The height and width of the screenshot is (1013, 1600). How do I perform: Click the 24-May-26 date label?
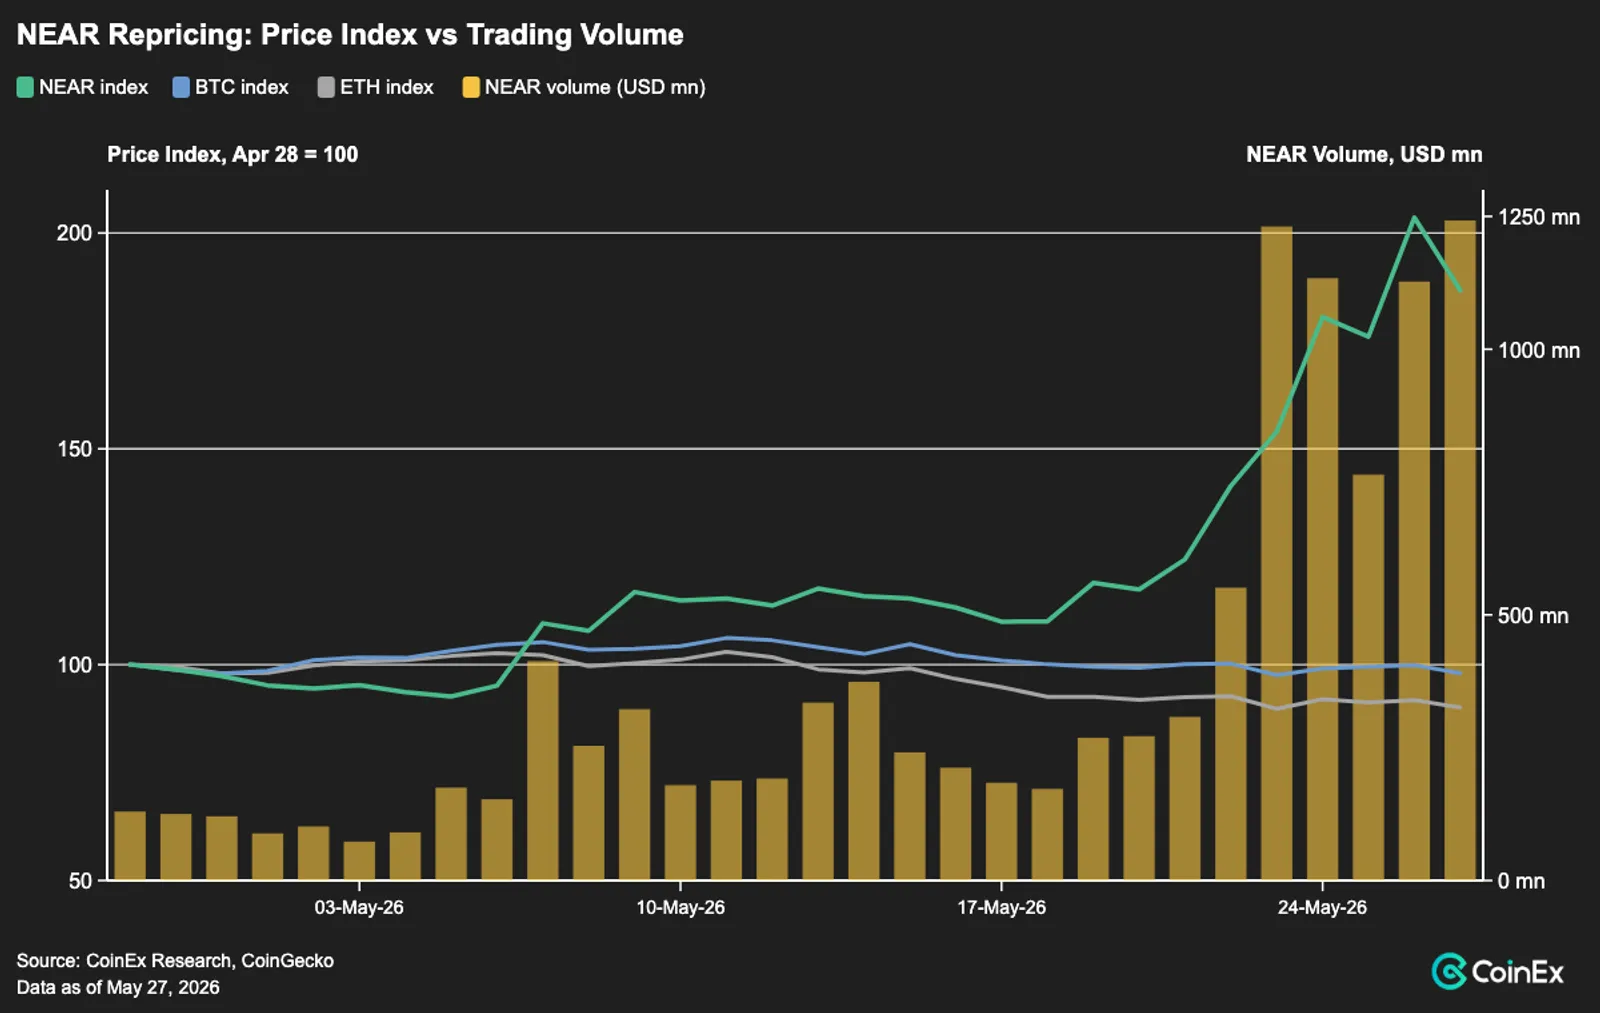pyautogui.click(x=1322, y=908)
